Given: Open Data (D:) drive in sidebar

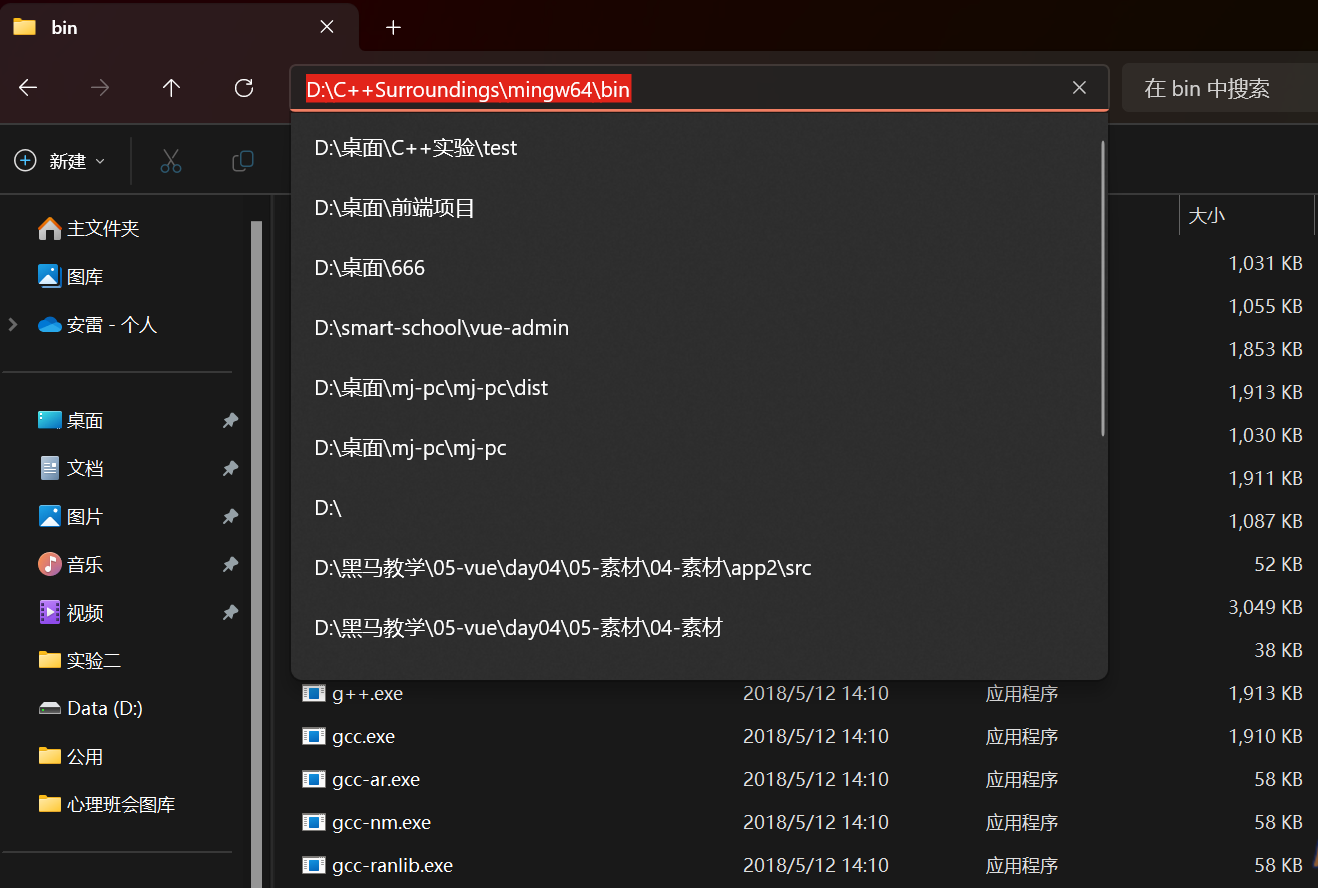Looking at the screenshot, I should pos(90,709).
